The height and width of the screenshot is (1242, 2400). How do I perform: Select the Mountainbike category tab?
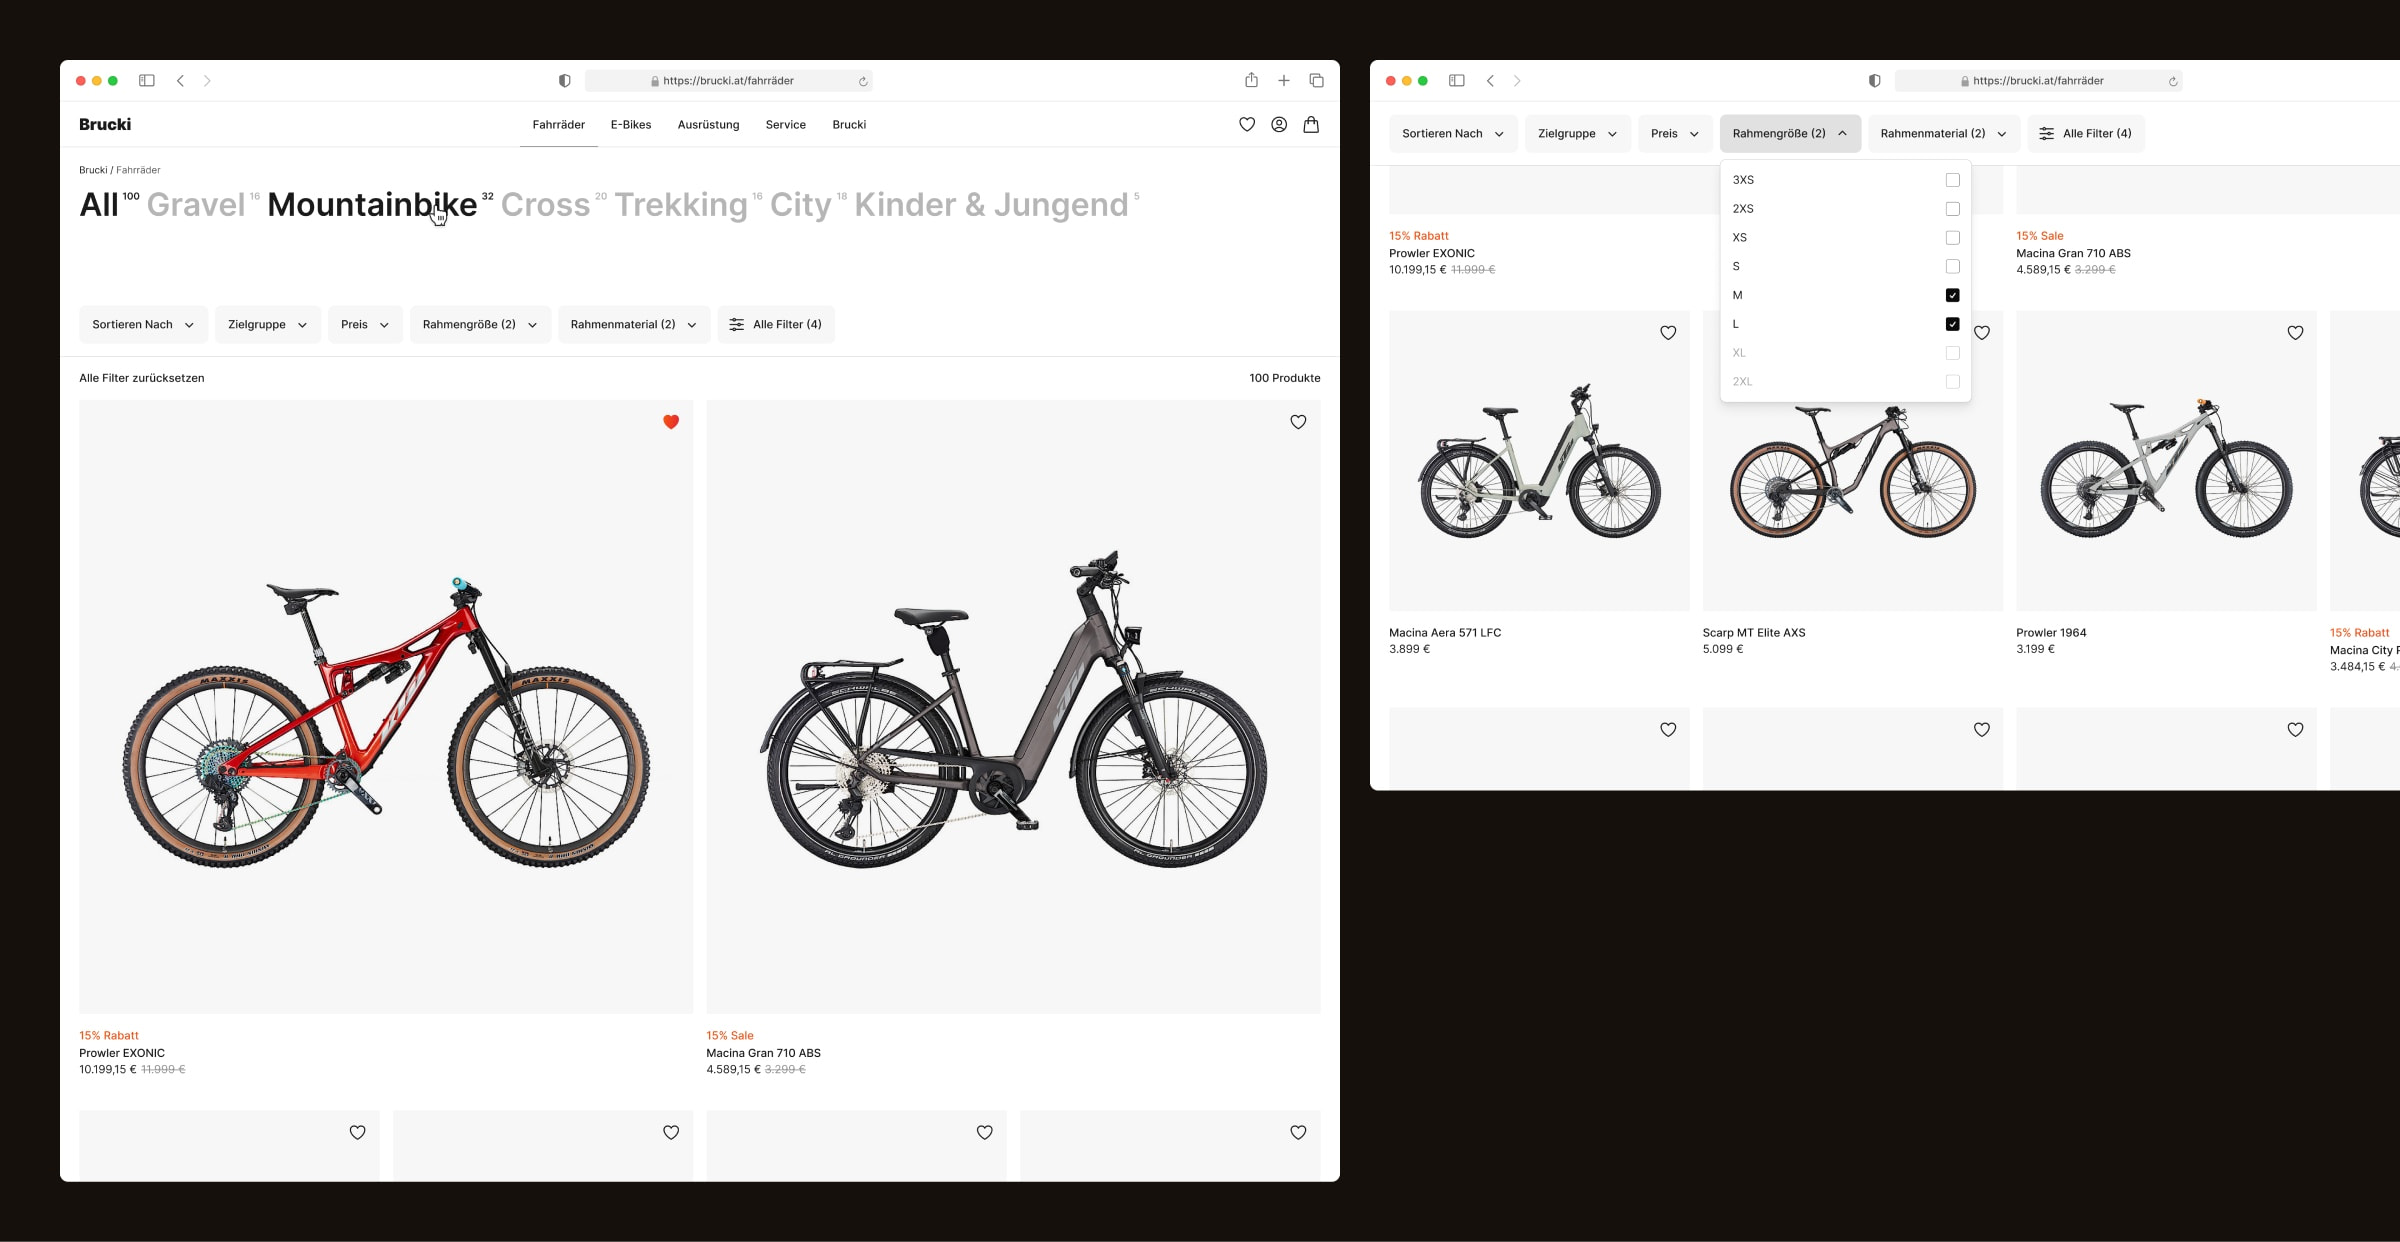pyautogui.click(x=372, y=205)
